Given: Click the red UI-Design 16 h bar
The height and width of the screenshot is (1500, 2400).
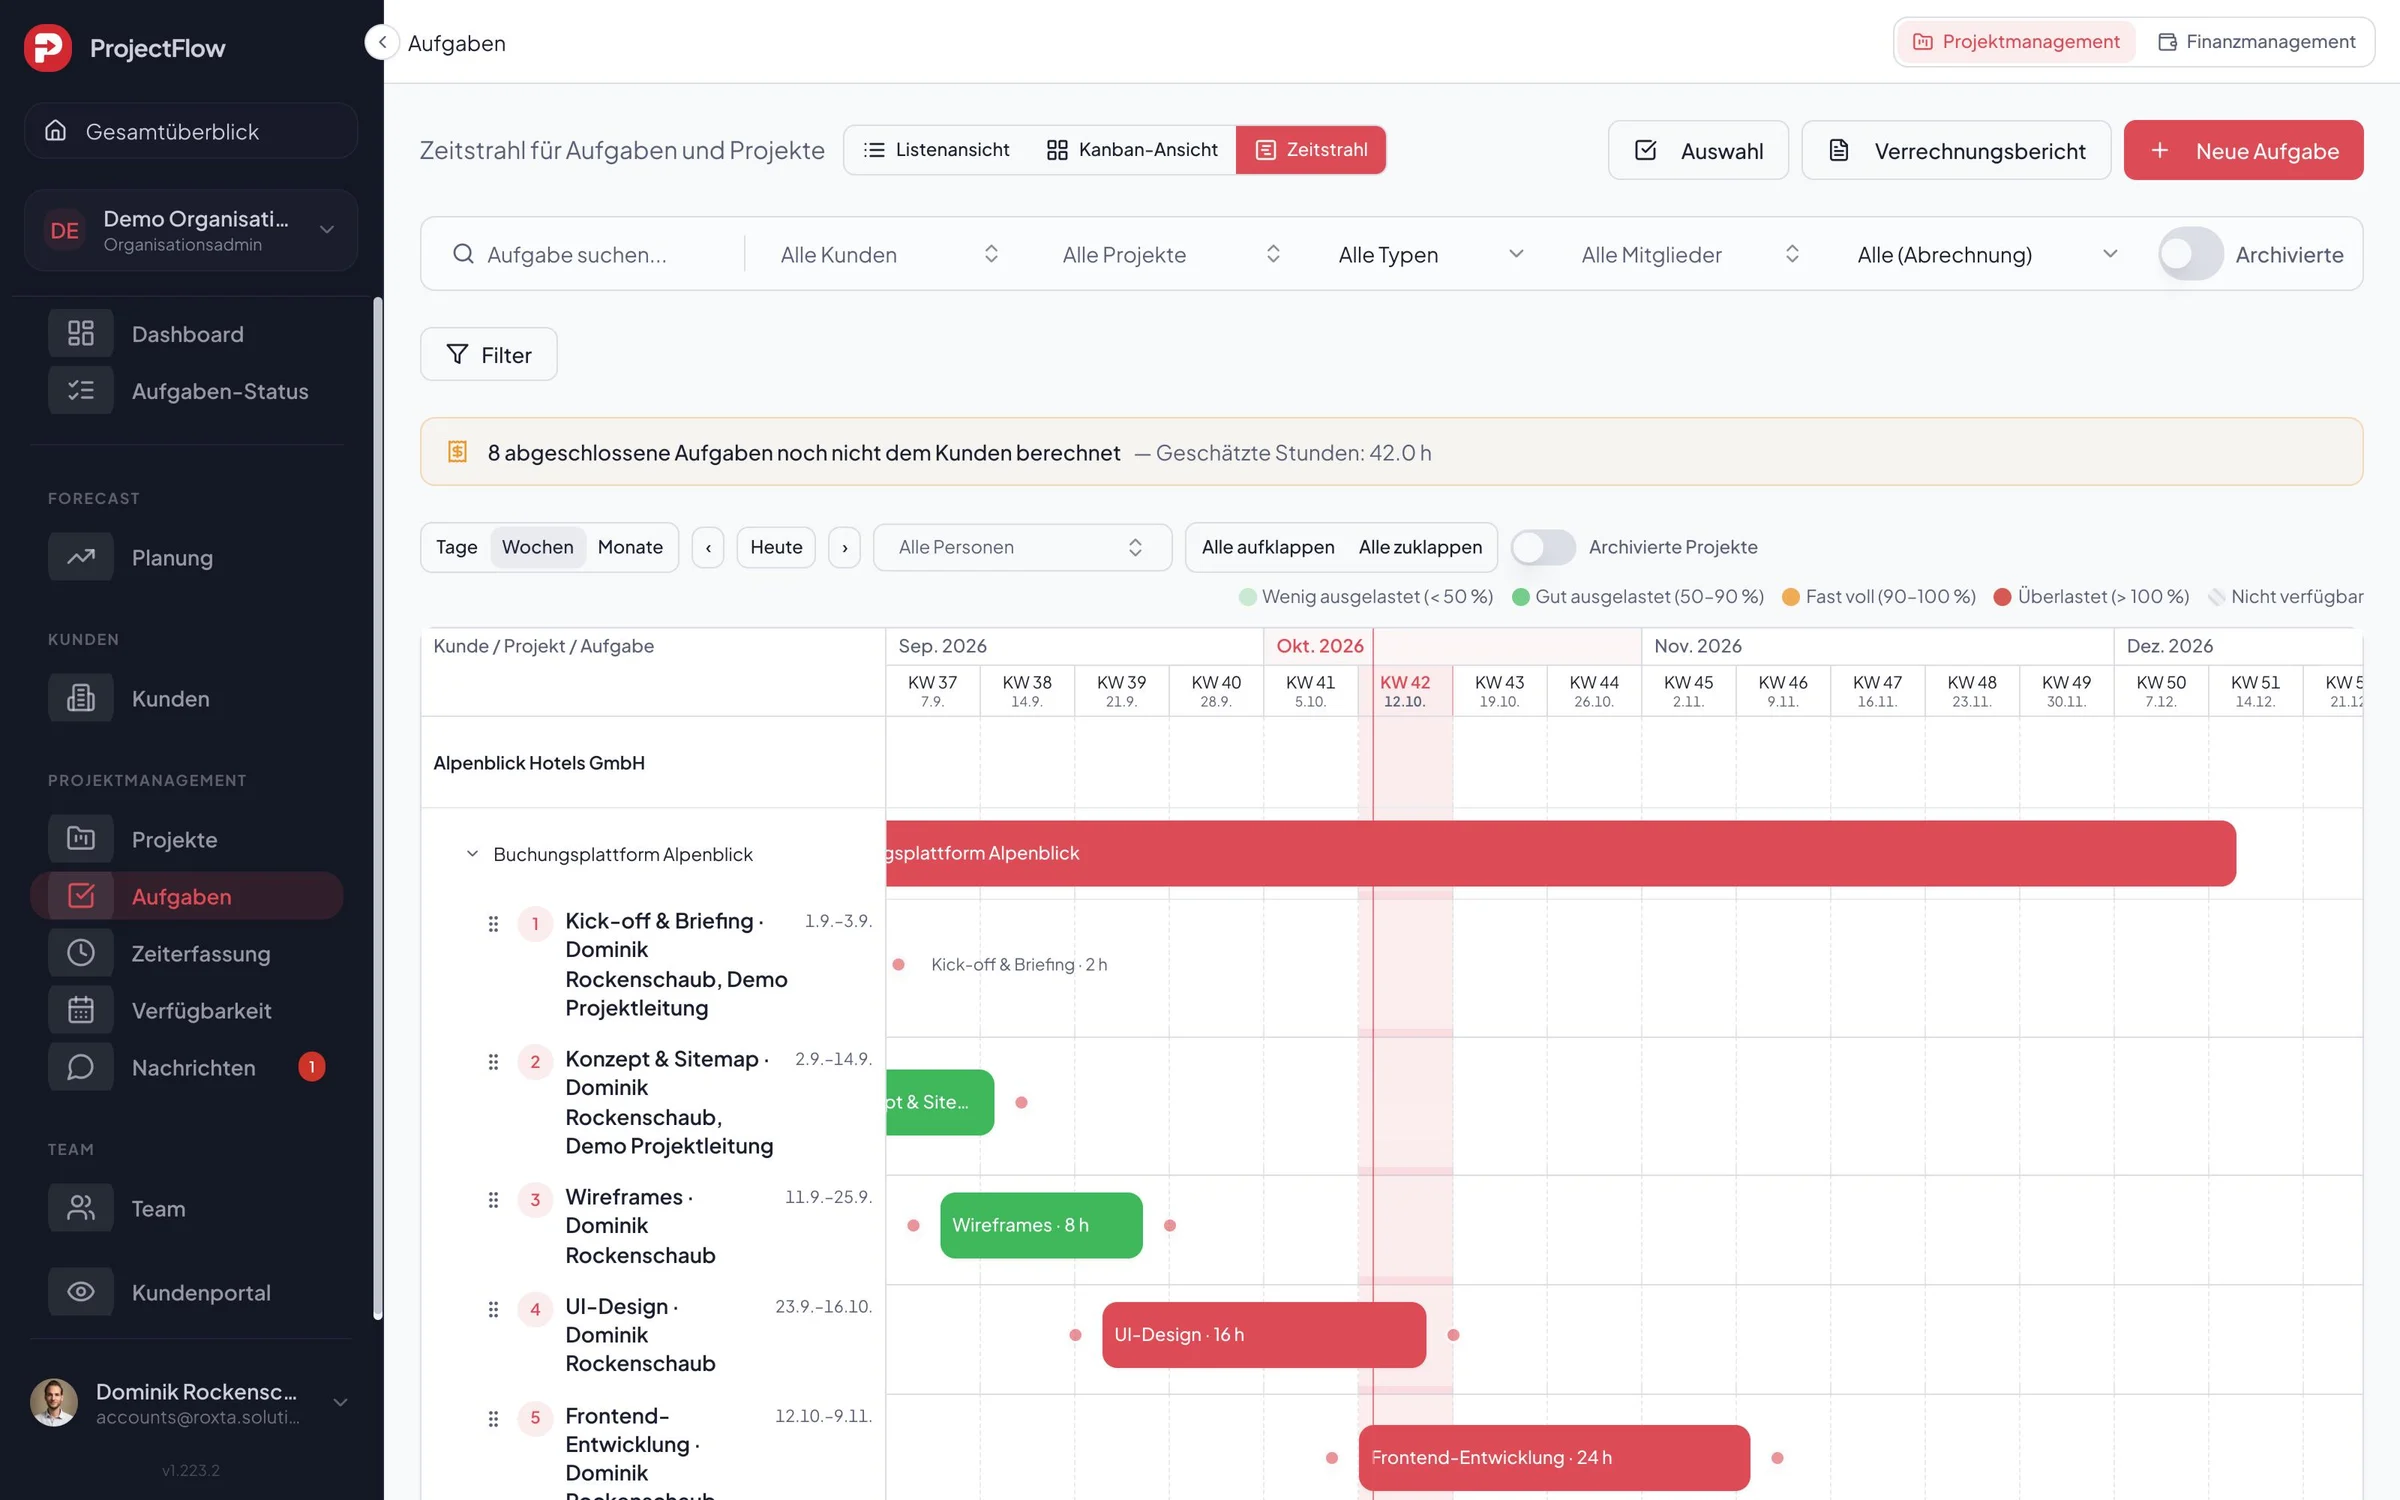Looking at the screenshot, I should (x=1264, y=1334).
